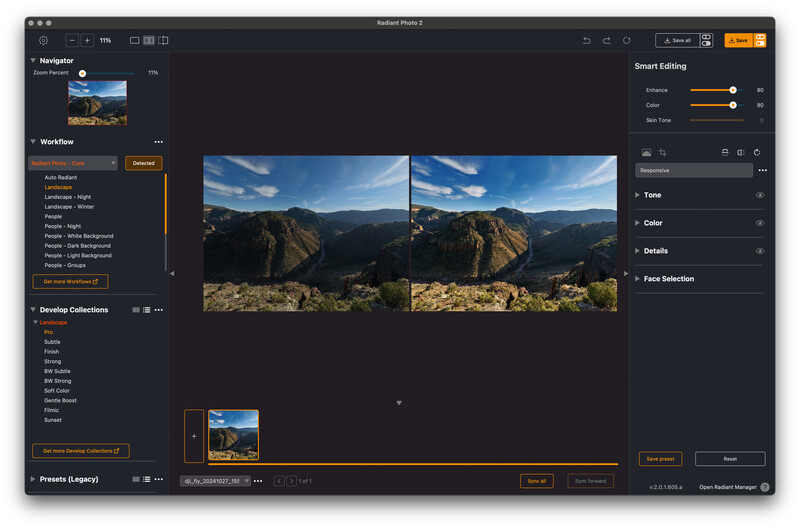
Task: Click the orange Save button
Action: 738,40
